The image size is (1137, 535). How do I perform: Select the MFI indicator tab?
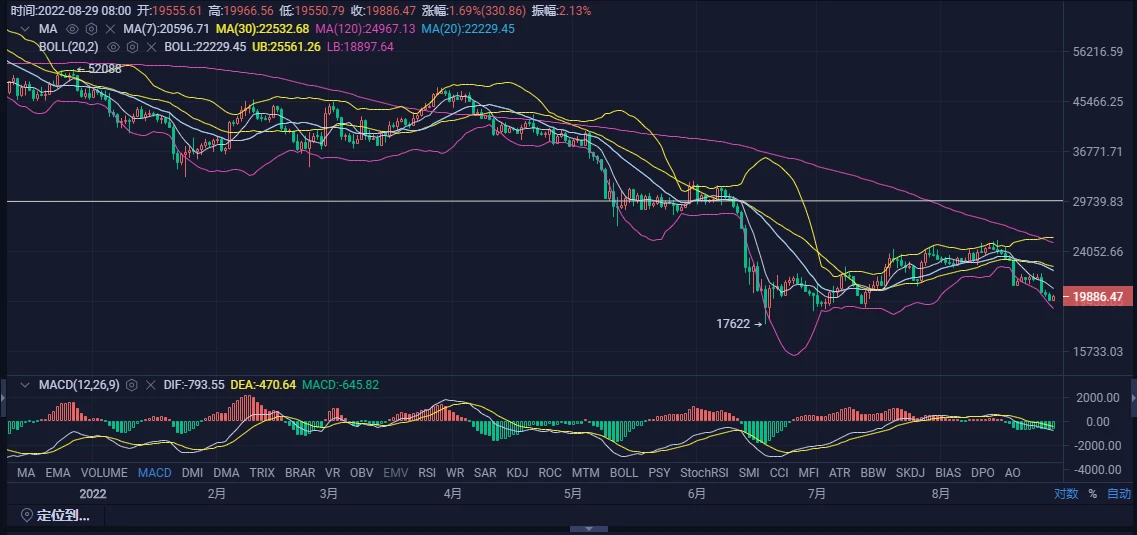809,473
